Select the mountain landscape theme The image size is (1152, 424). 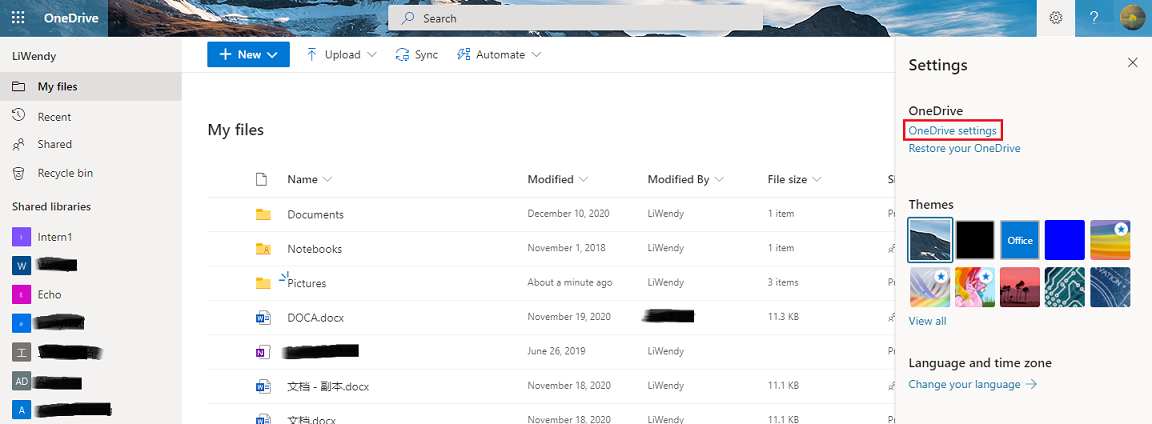(930, 240)
